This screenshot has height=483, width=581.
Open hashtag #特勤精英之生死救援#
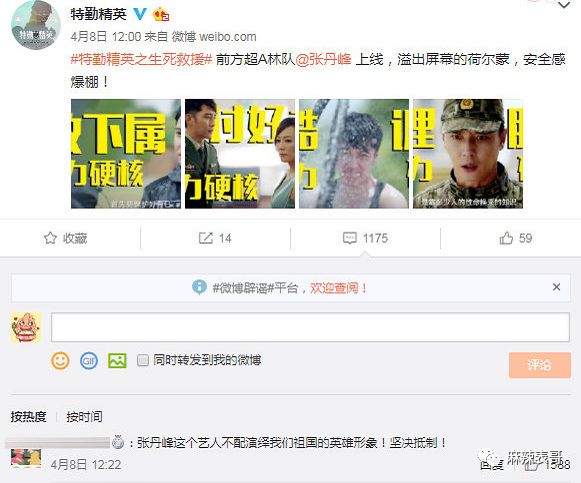[x=141, y=59]
